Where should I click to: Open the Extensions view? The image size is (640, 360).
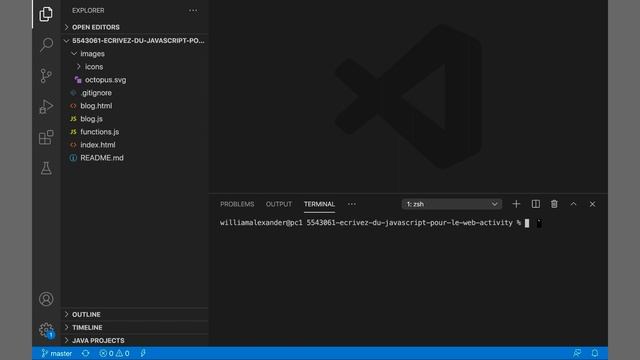pos(46,137)
